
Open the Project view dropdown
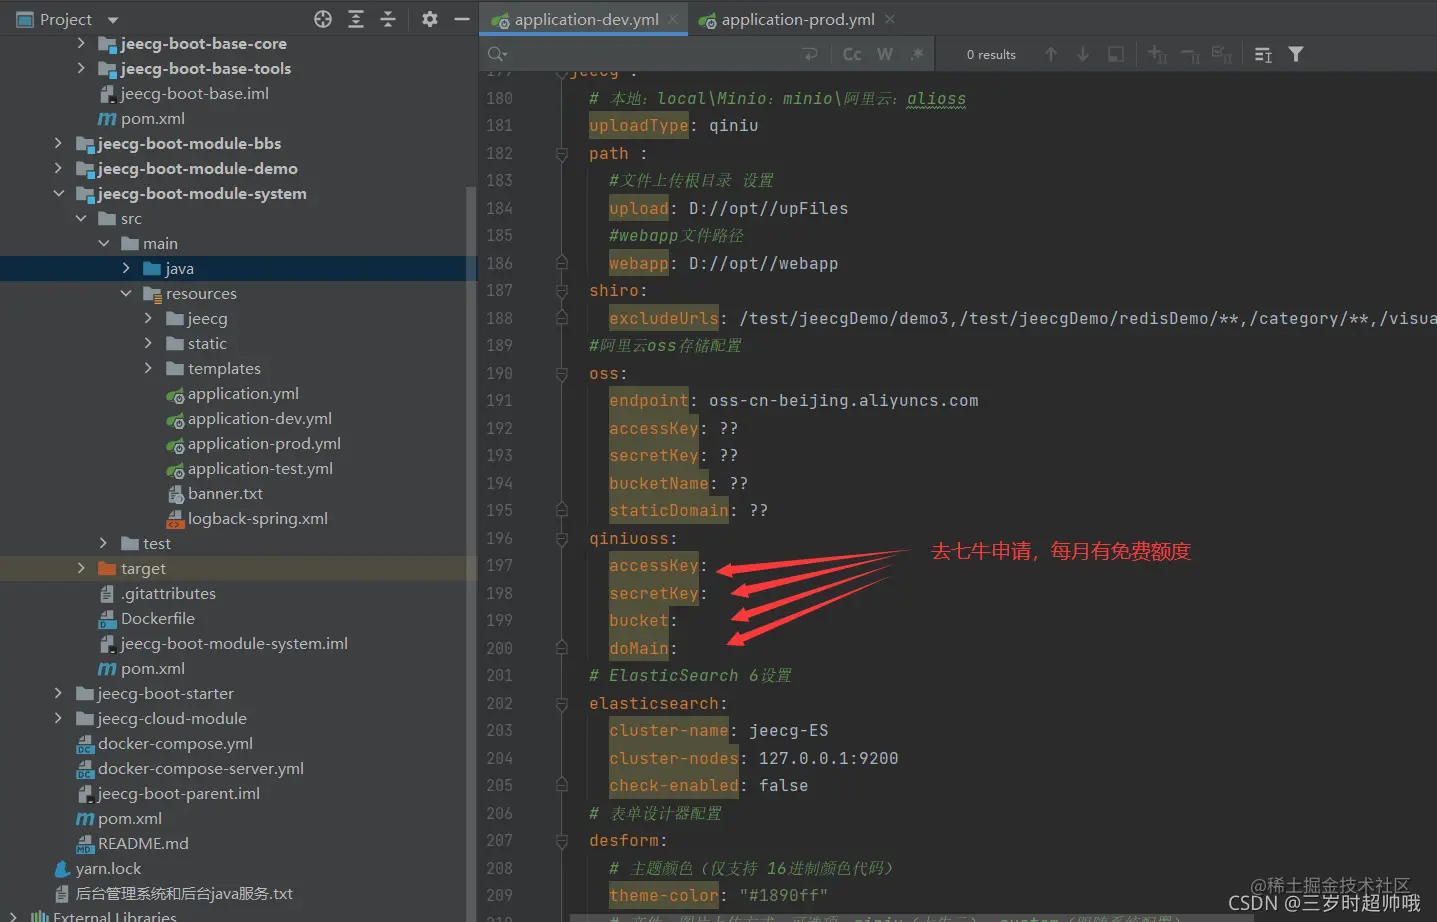coord(113,20)
